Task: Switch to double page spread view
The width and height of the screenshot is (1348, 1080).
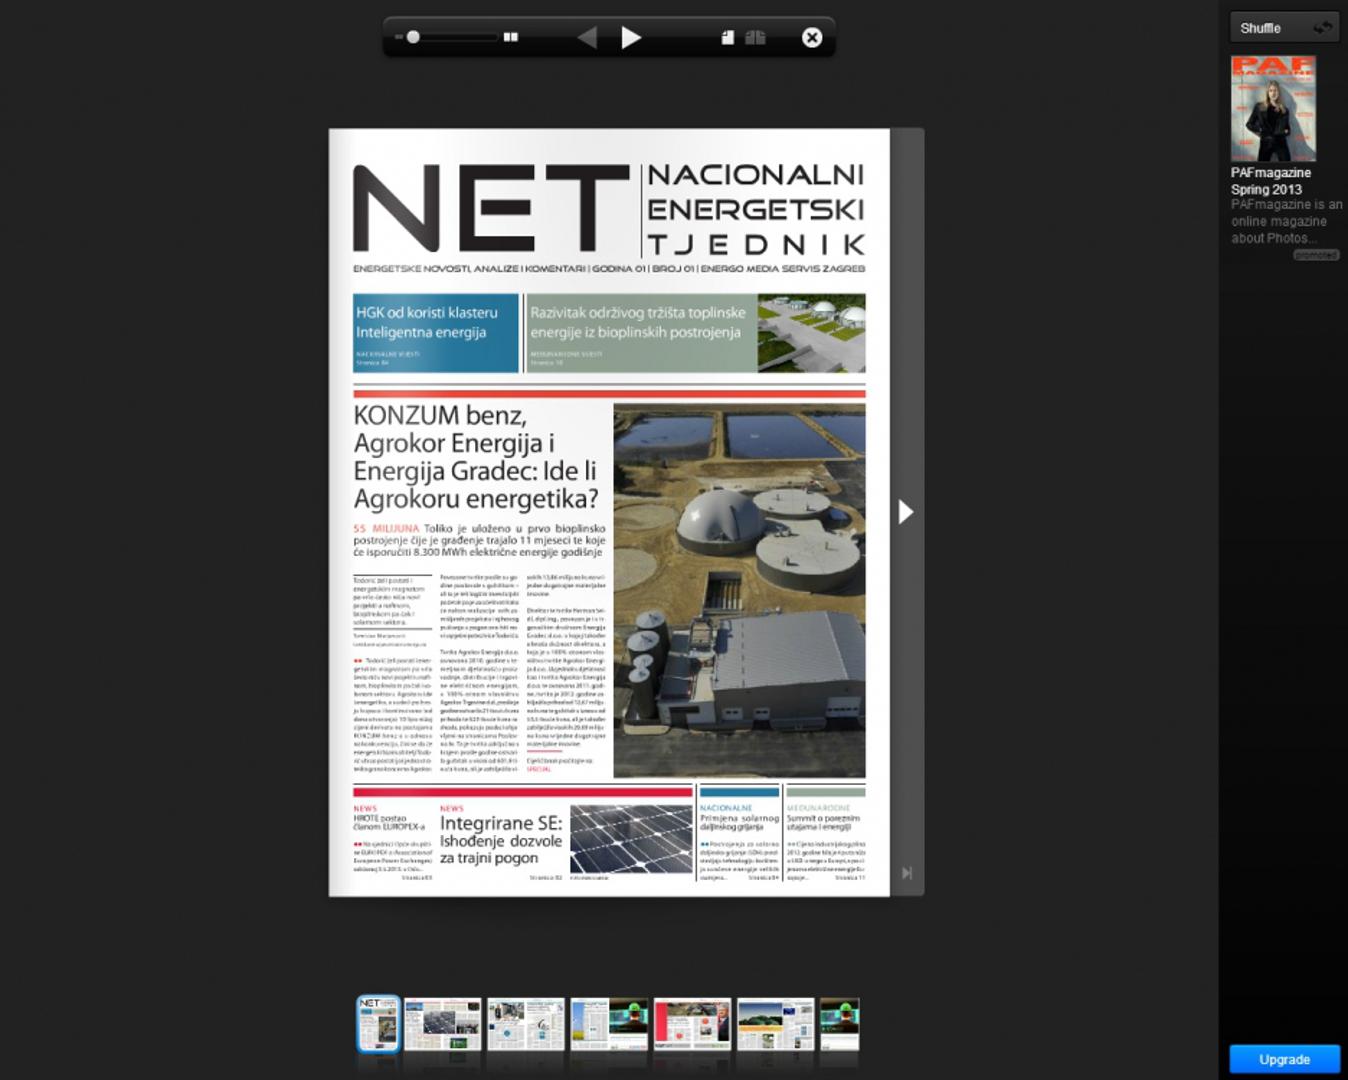Action: click(x=755, y=38)
